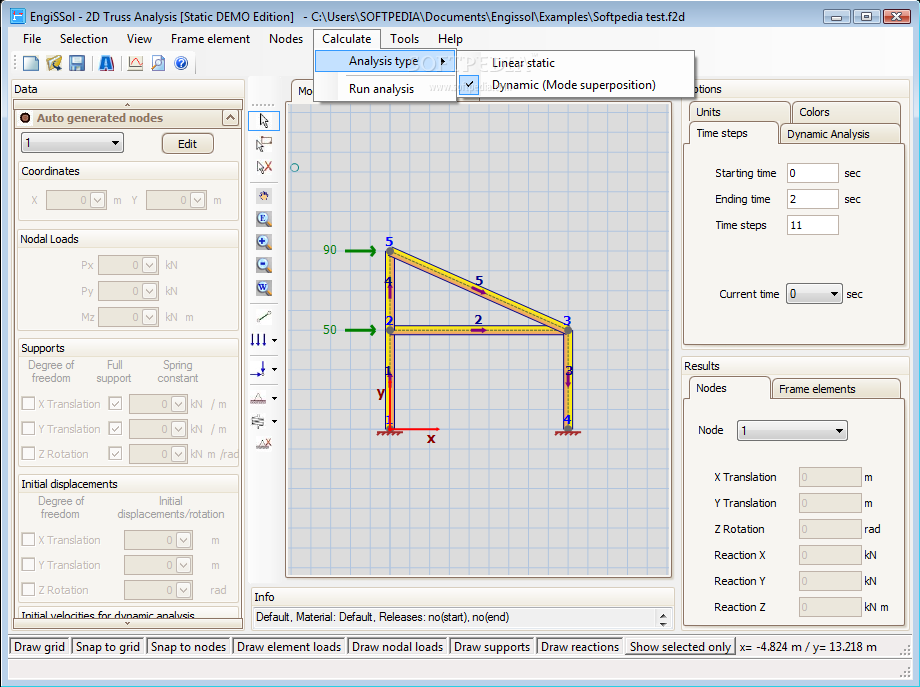
Task: Toggle Full support checkbox for X Translation
Action: (x=115, y=404)
